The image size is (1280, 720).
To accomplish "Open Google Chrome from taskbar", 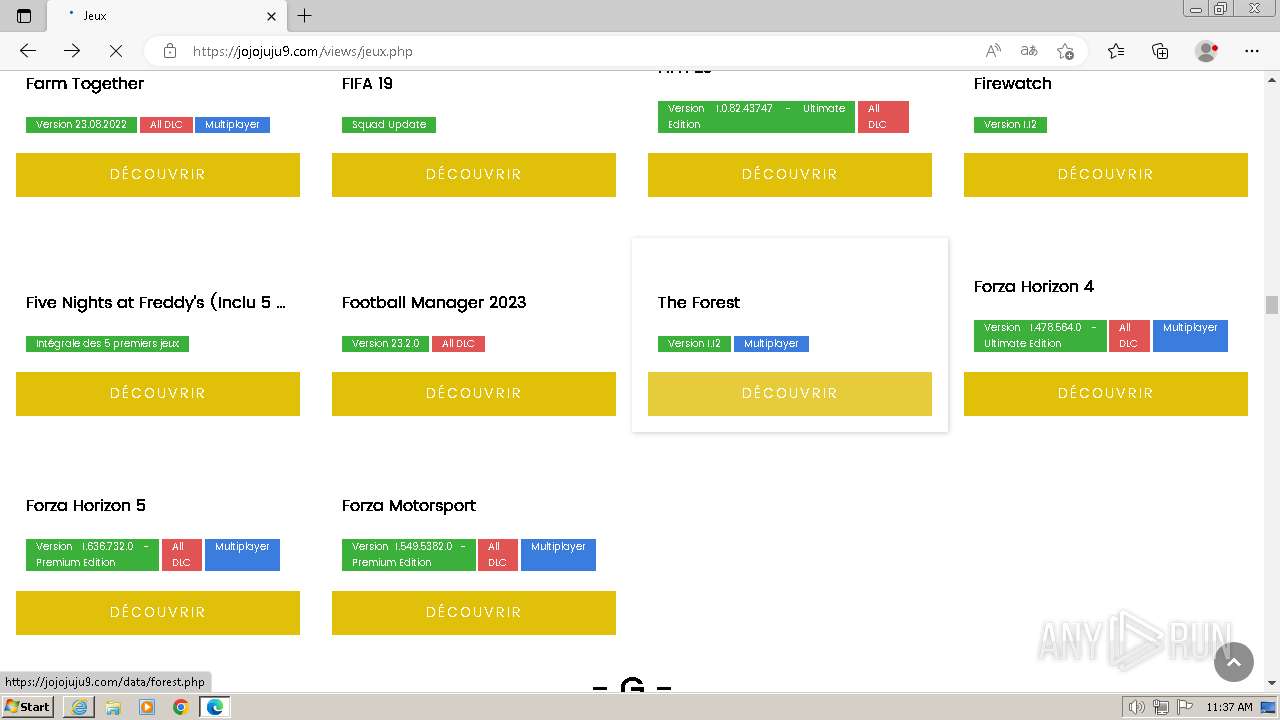I will (181, 707).
